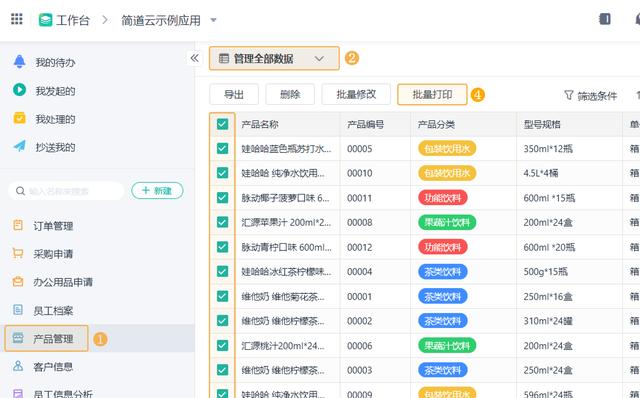Open 我处理的 checklist icon
The height and width of the screenshot is (398, 640).
[19, 118]
